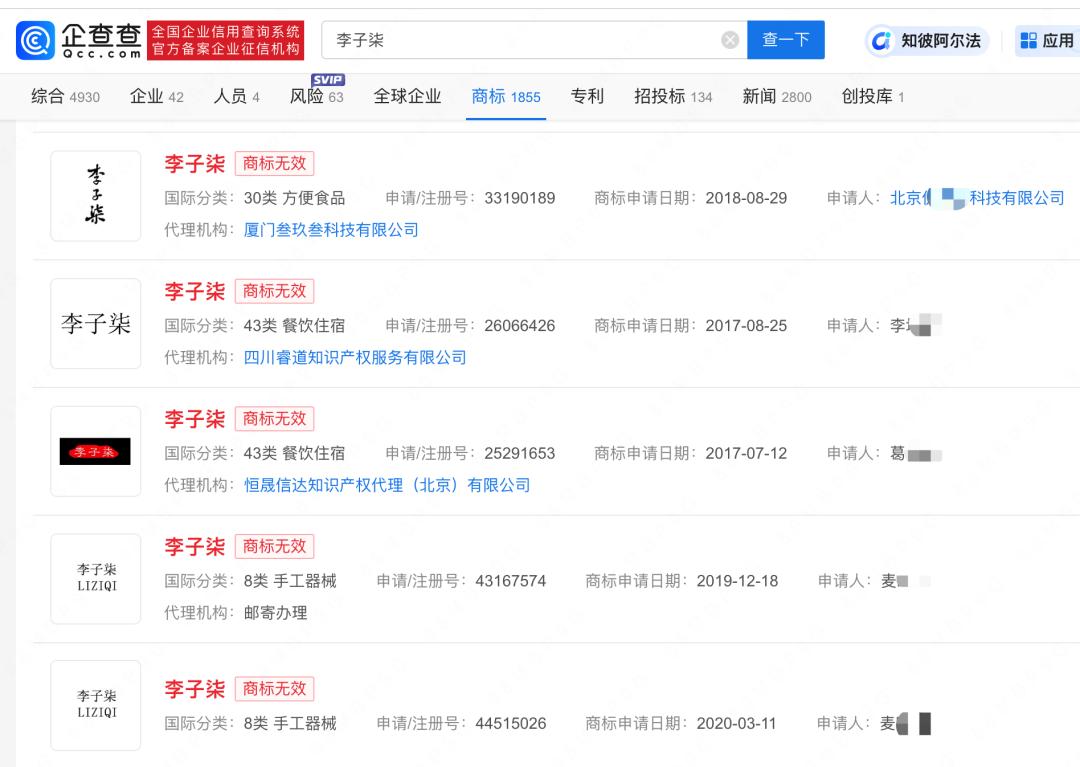
Task: Click the 查一下 search button
Action: click(786, 40)
